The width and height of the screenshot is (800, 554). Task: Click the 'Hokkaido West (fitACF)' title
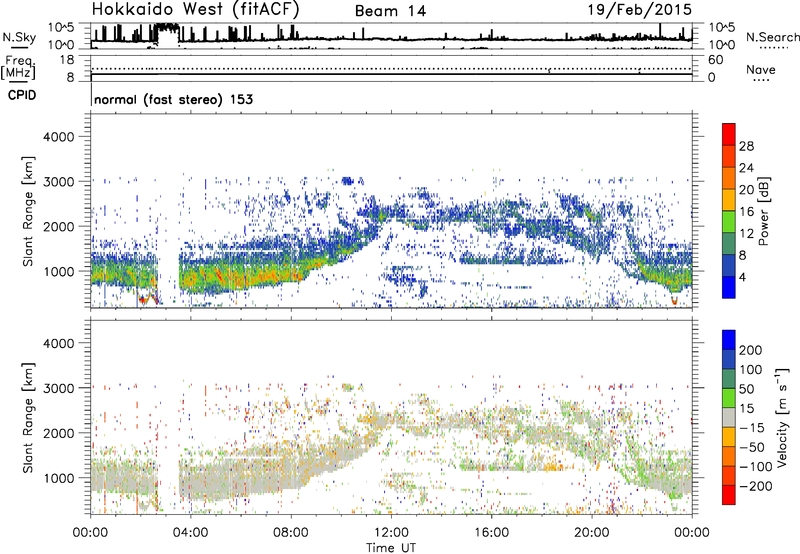(195, 9)
